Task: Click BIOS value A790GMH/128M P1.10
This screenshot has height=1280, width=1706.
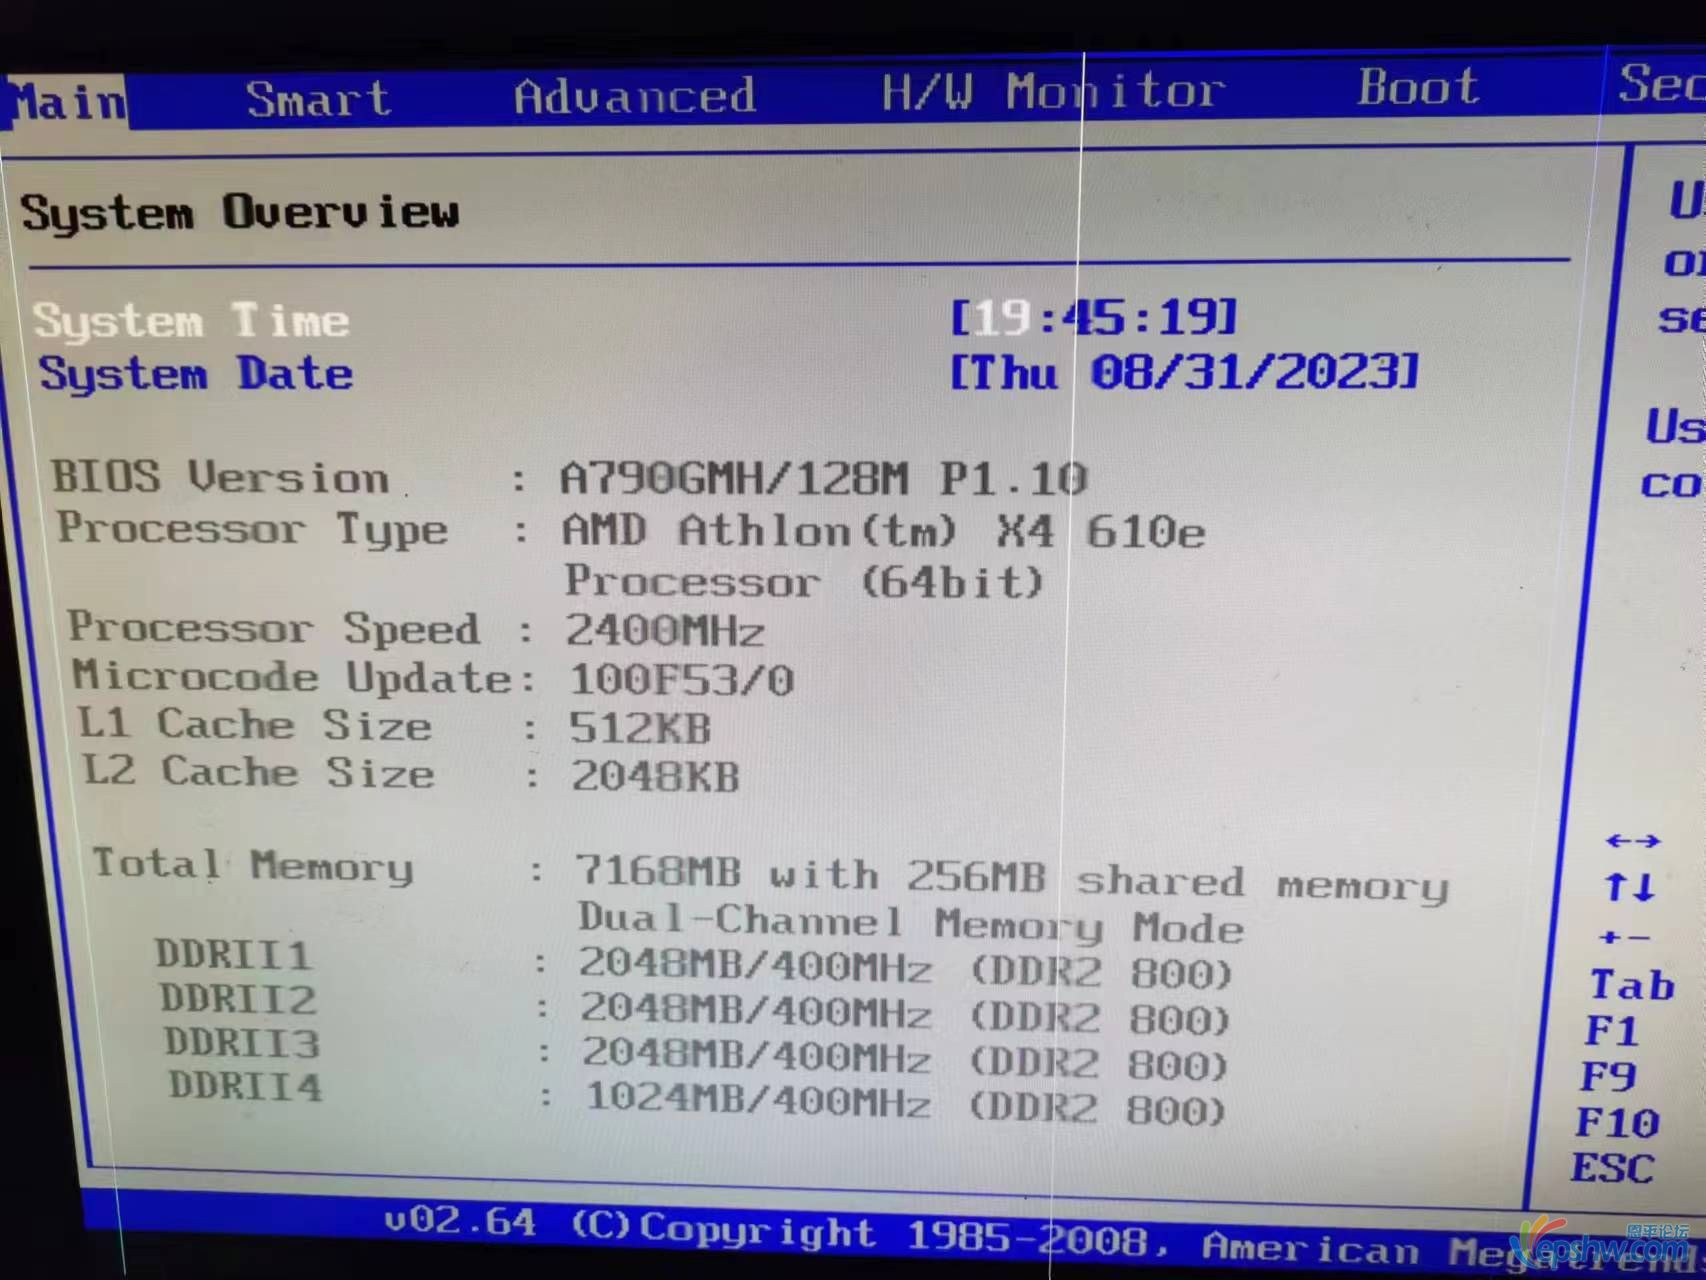Action: click(823, 479)
